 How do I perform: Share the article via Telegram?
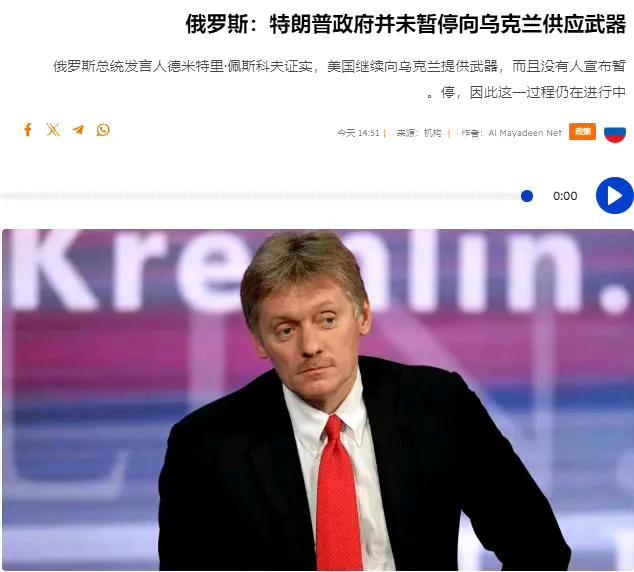pyautogui.click(x=78, y=130)
